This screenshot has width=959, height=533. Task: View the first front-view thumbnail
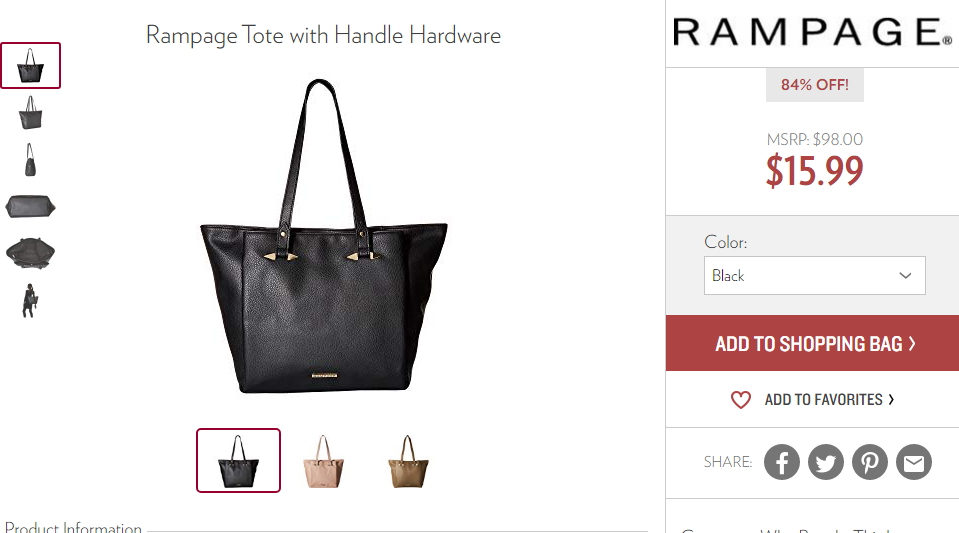point(31,65)
